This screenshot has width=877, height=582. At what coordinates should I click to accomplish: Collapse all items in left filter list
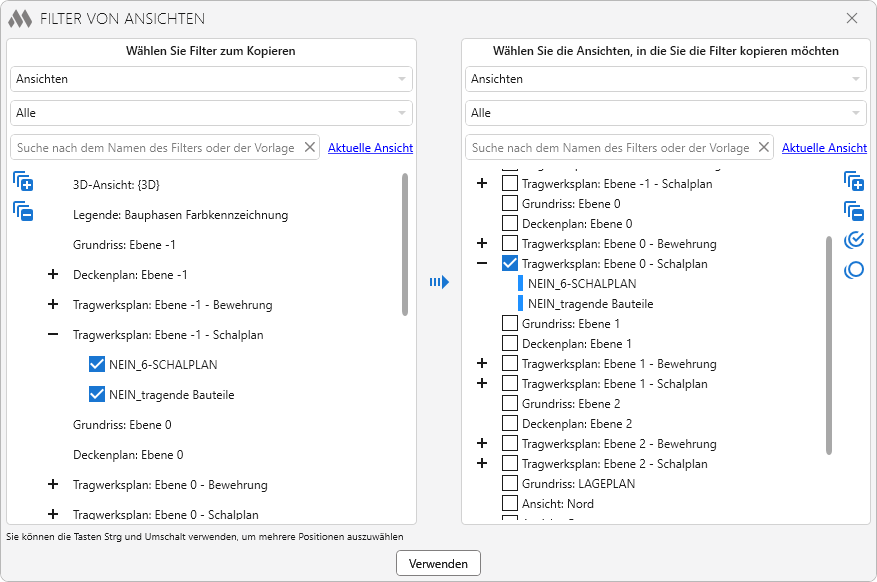pos(23,211)
